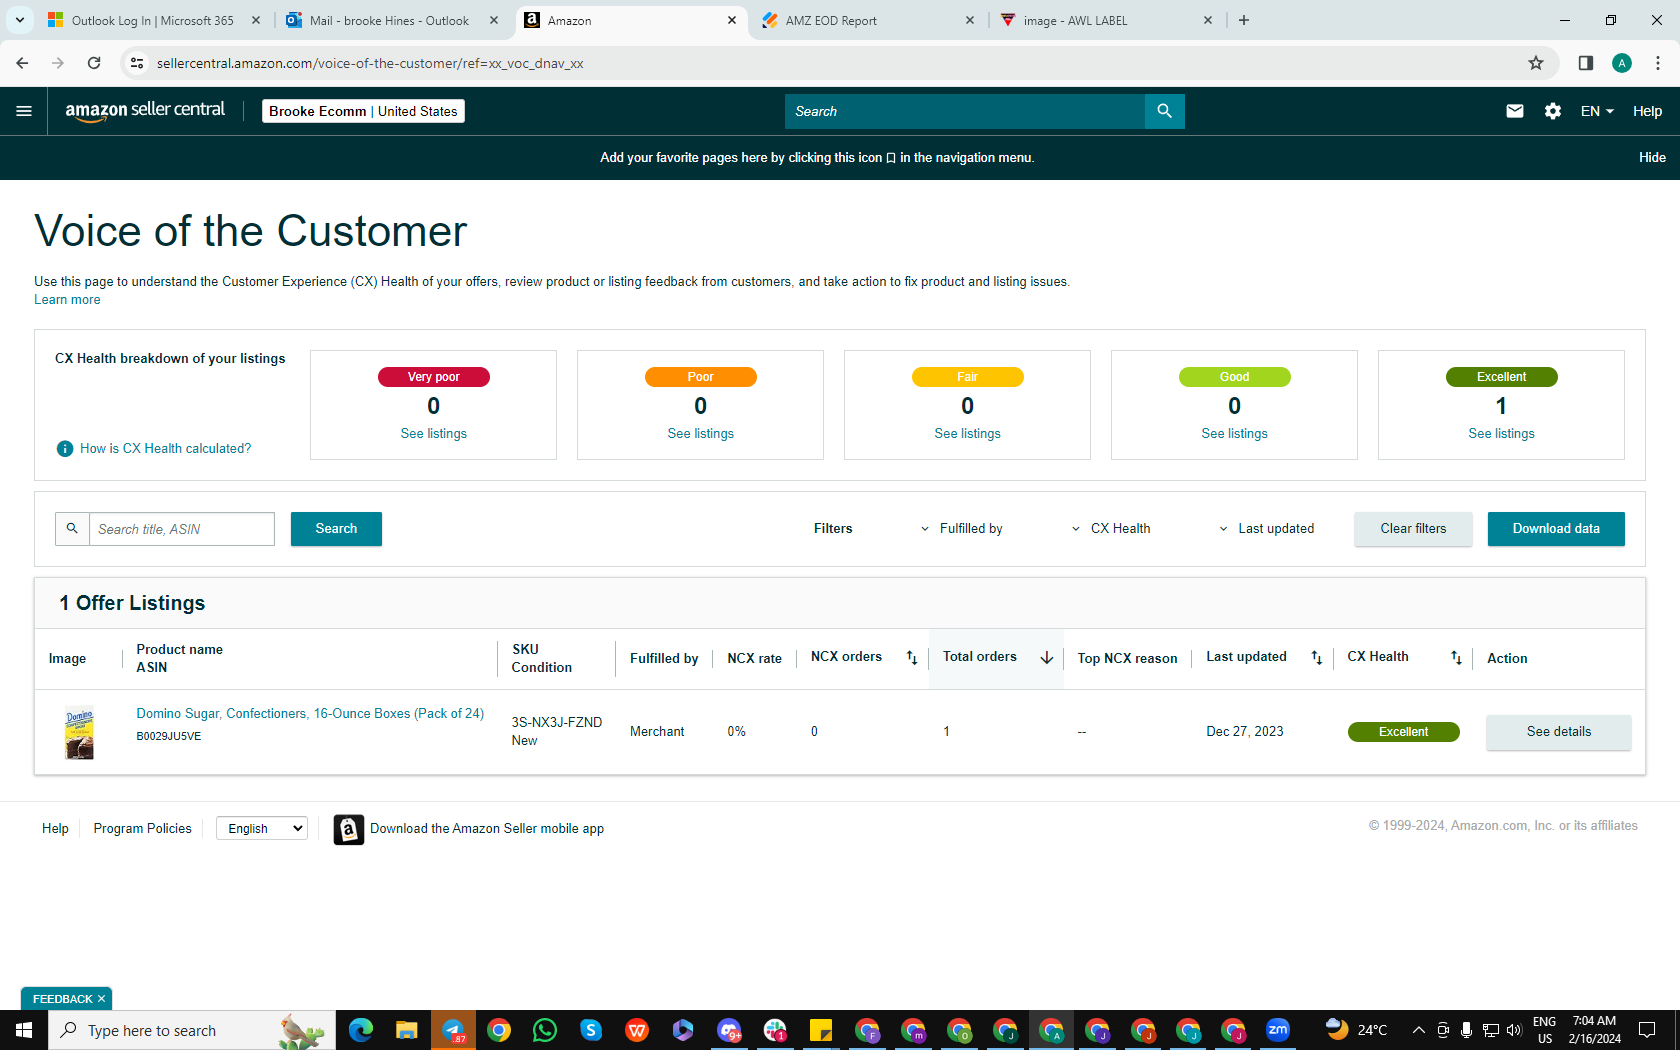Open the messages envelope icon

[1515, 111]
